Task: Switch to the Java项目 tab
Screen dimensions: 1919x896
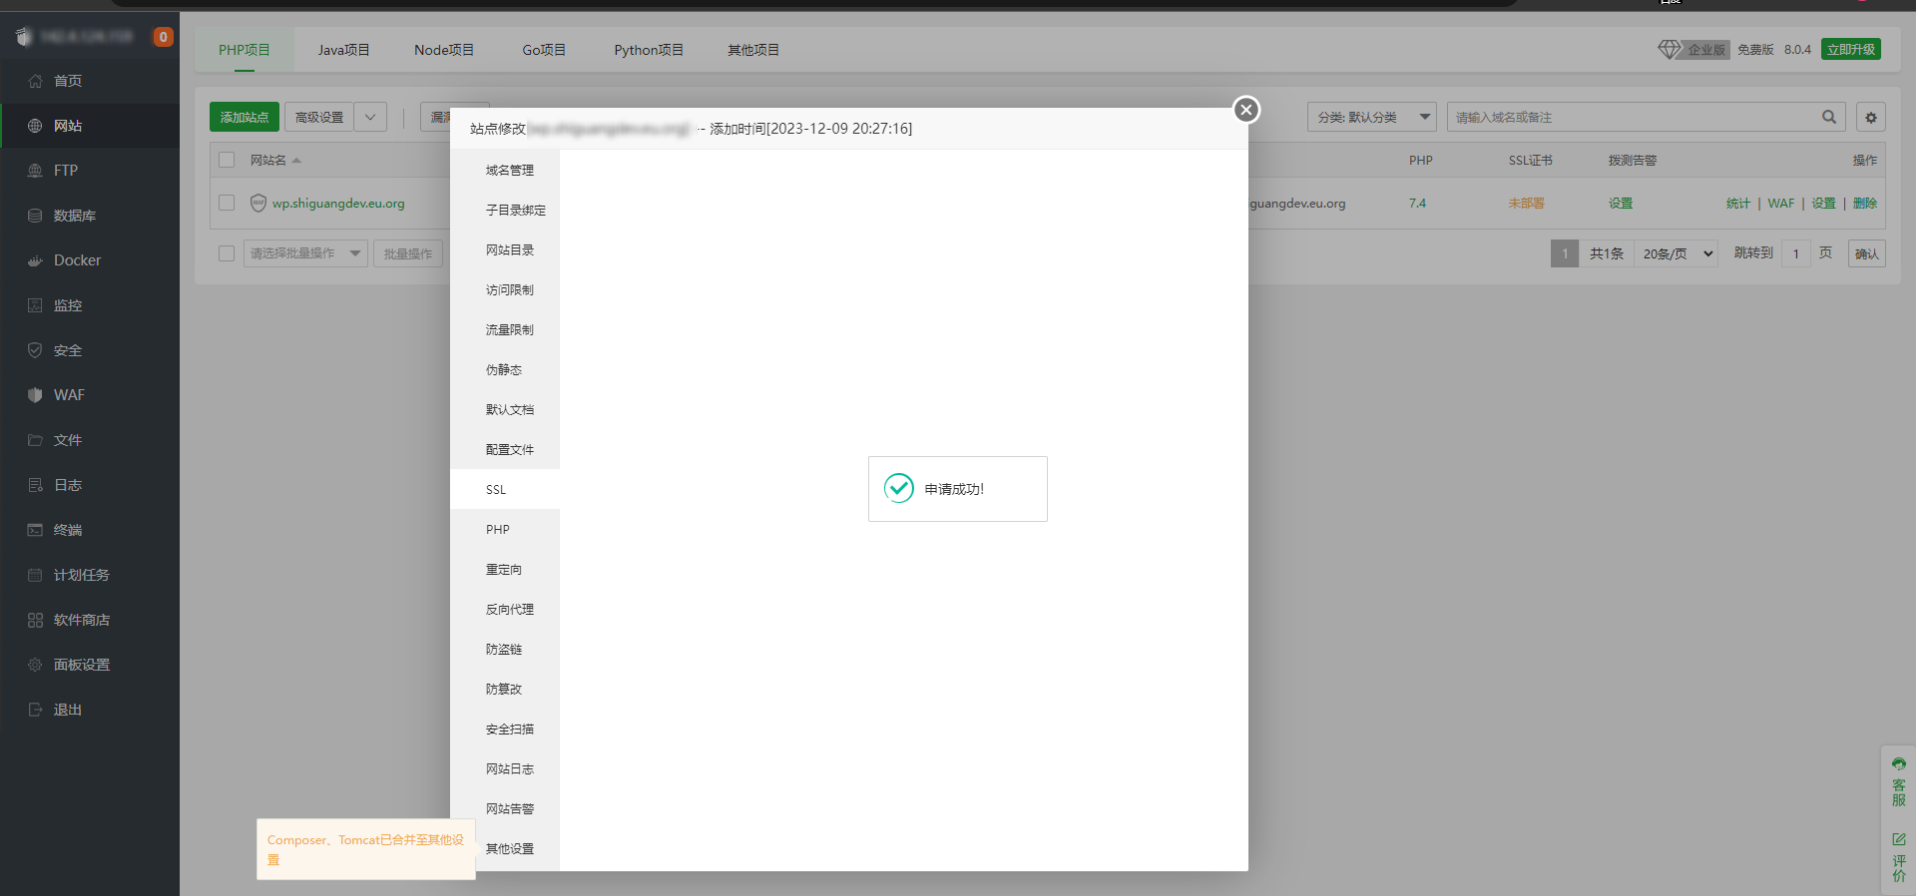Action: (343, 50)
